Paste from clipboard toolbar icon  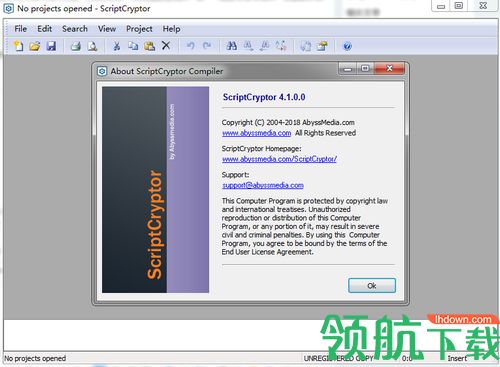tap(149, 46)
